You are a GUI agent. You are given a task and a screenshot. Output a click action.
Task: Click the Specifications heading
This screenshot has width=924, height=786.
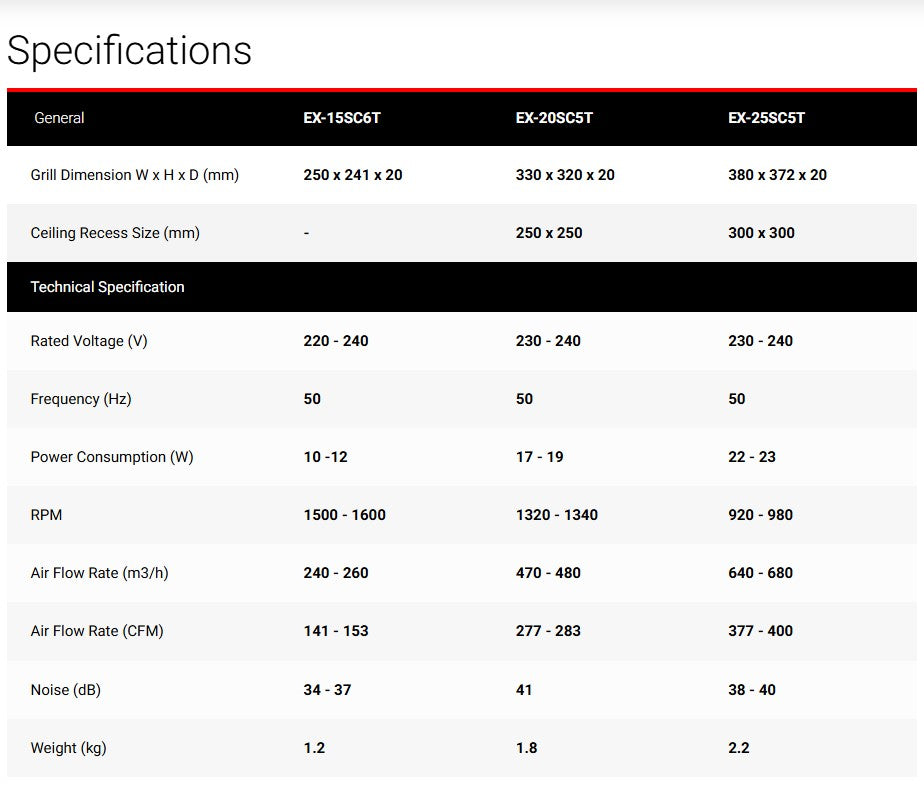[129, 50]
